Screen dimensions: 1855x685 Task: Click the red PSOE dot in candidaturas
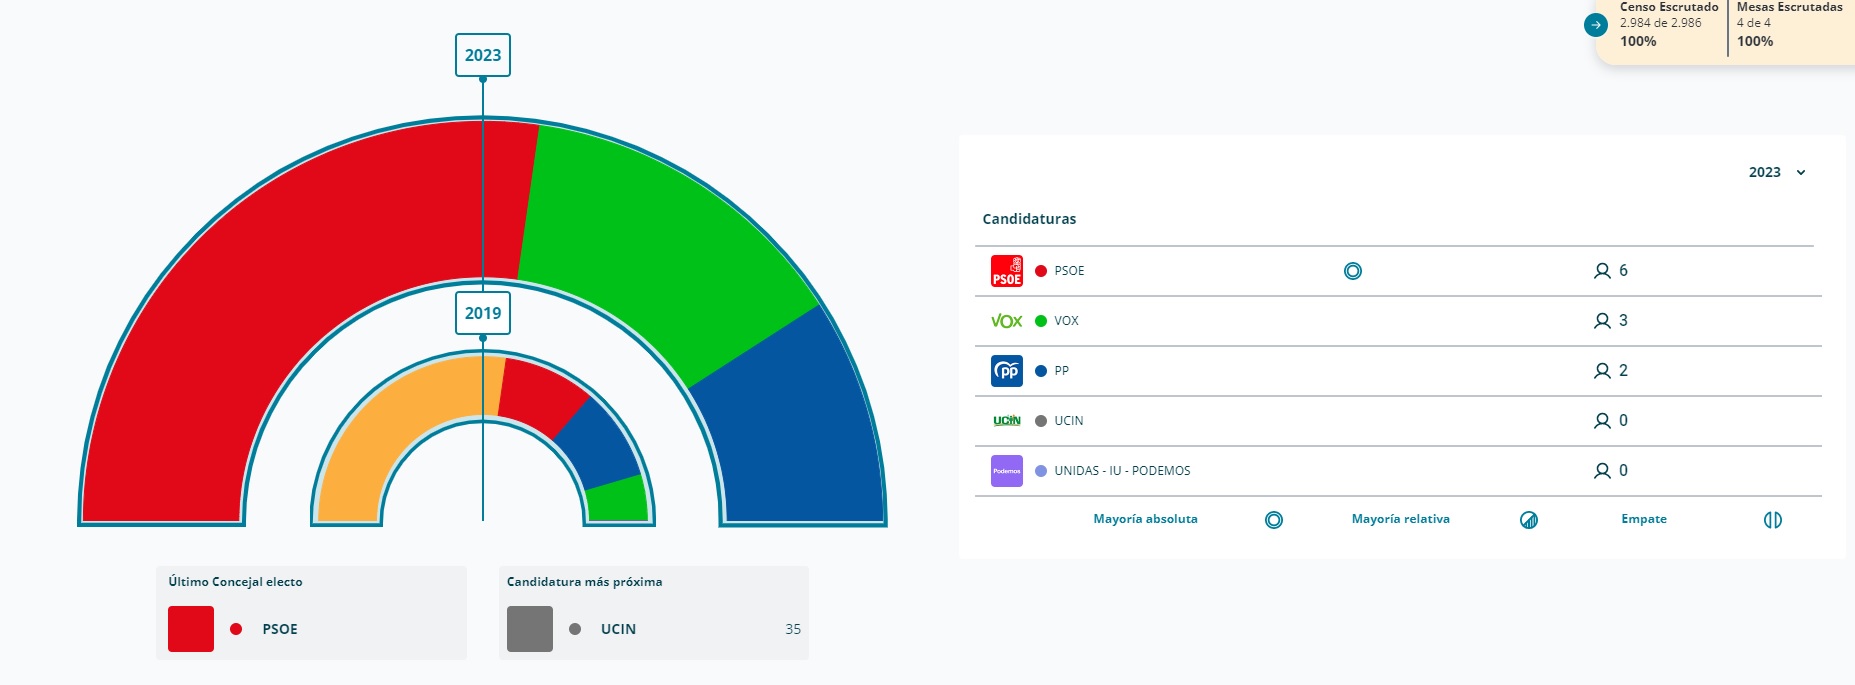point(1041,271)
